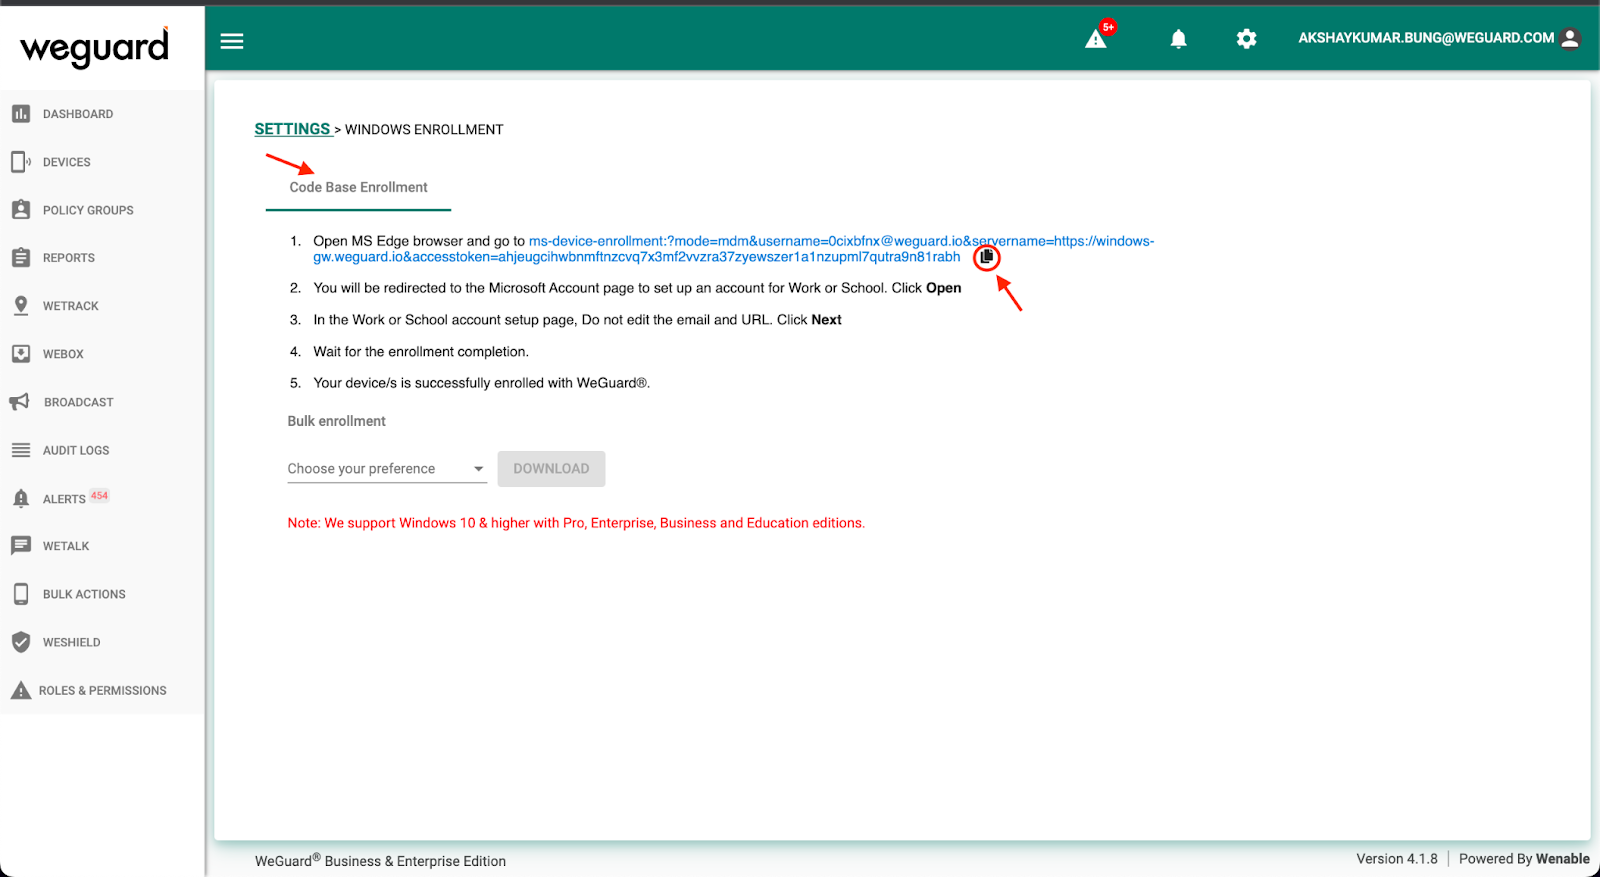Image resolution: width=1600 pixels, height=877 pixels.
Task: Open the ms-device-enrollment URL link
Action: coord(733,249)
